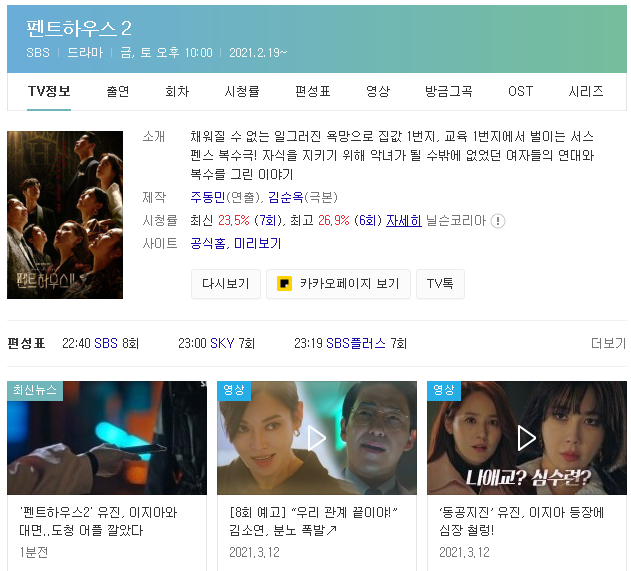Click 더보기 to see the full schedule

(x=608, y=343)
